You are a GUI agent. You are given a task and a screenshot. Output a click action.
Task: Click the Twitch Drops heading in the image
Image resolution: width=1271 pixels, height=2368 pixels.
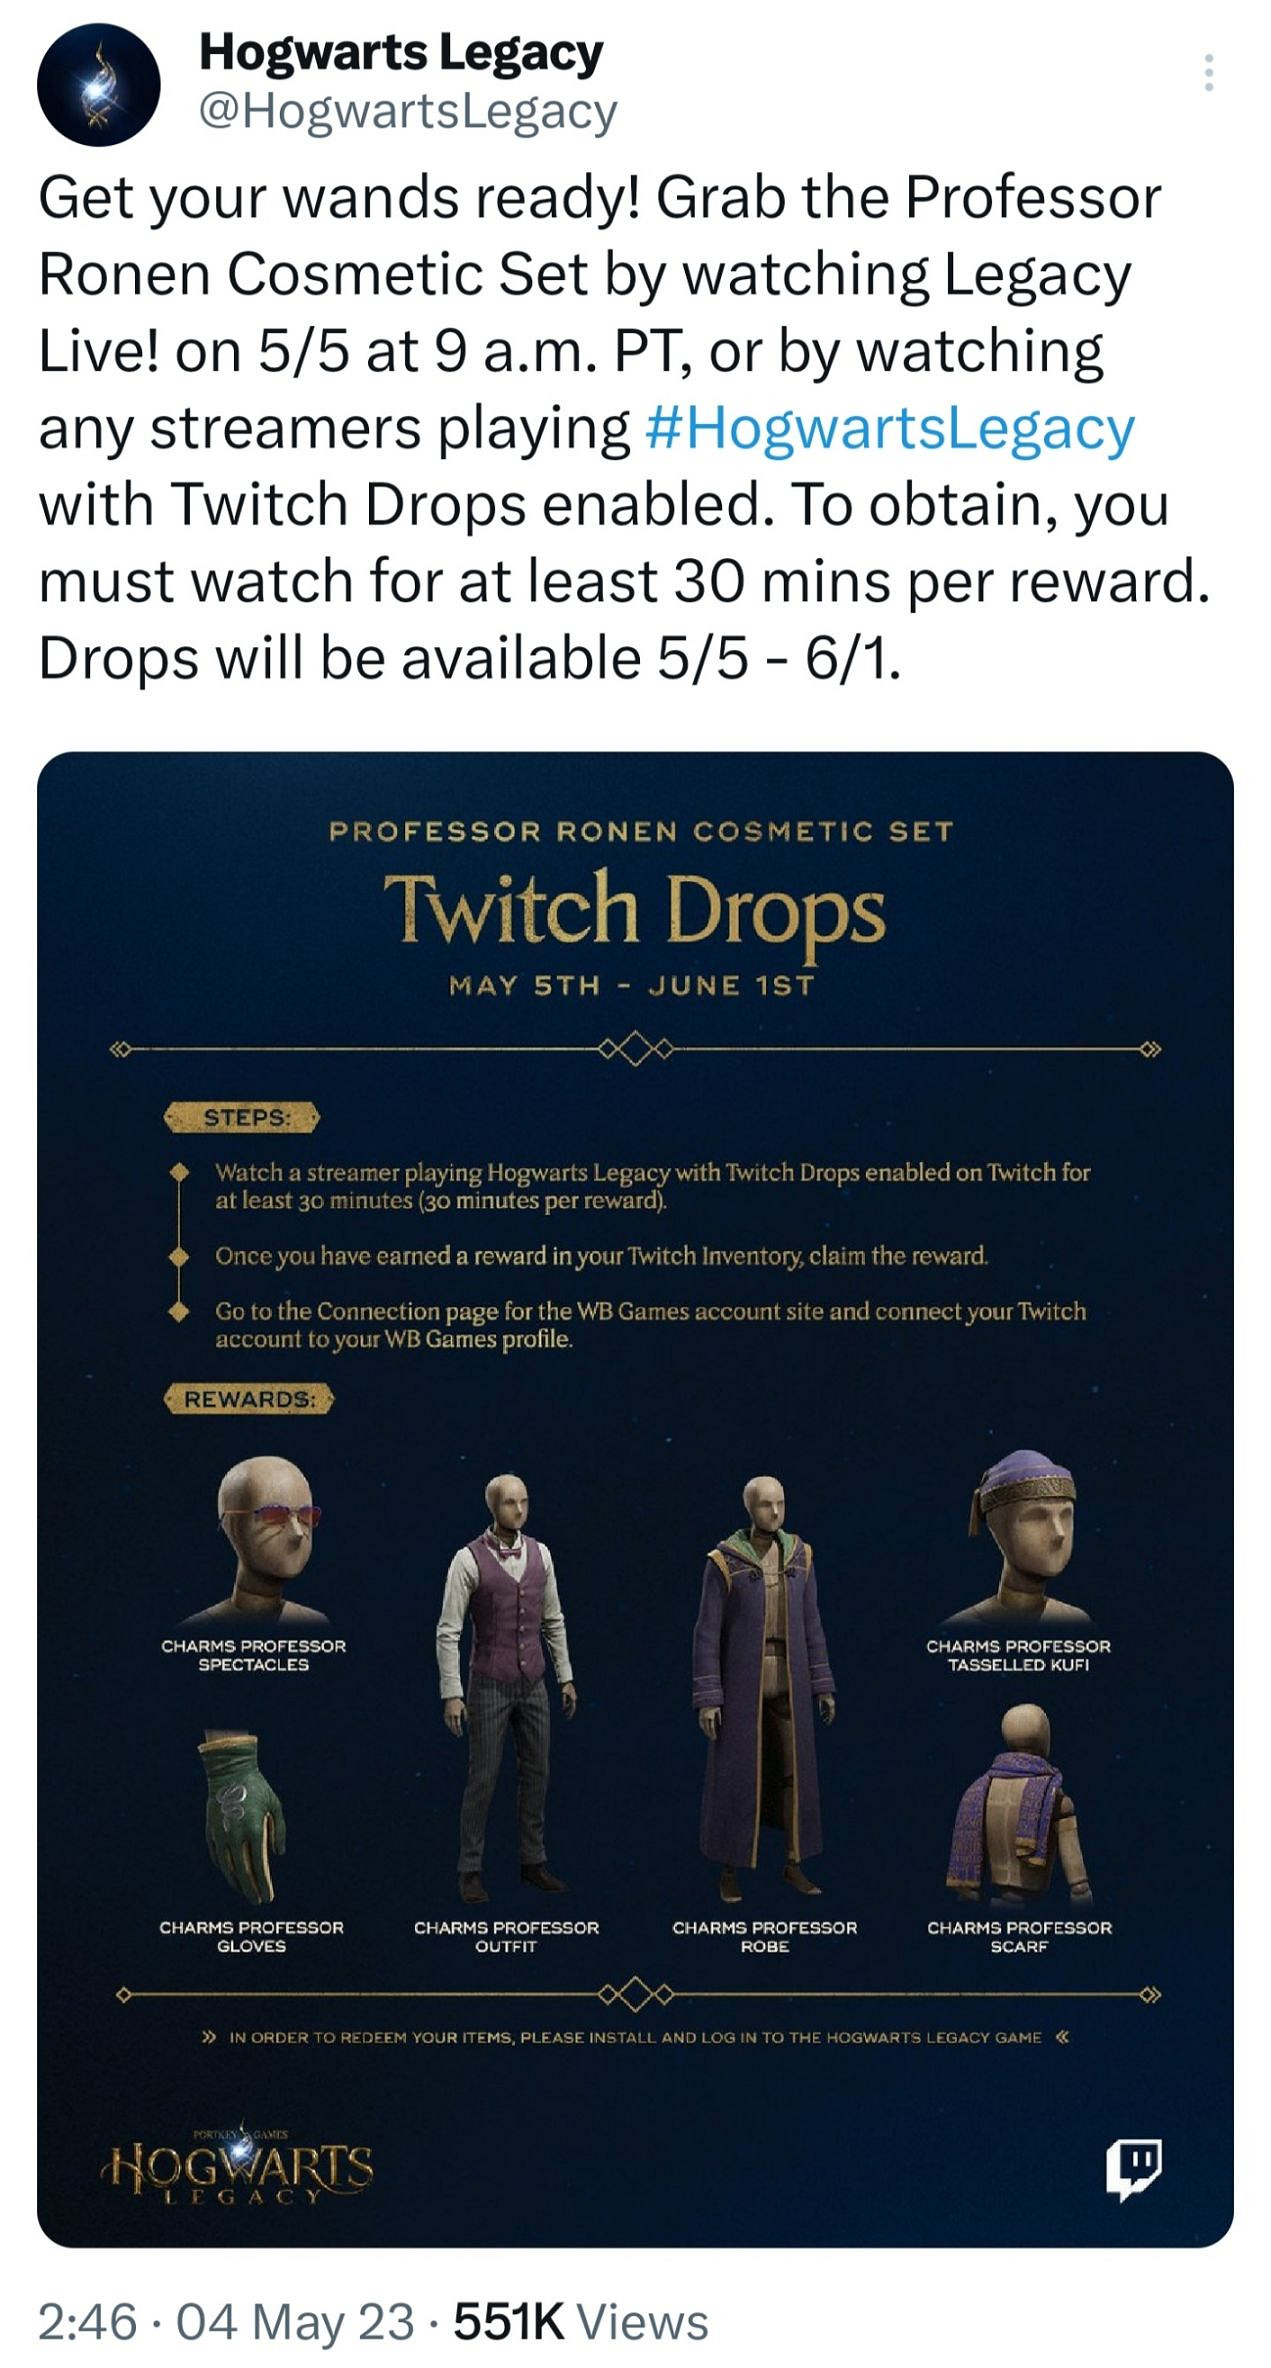[x=634, y=908]
